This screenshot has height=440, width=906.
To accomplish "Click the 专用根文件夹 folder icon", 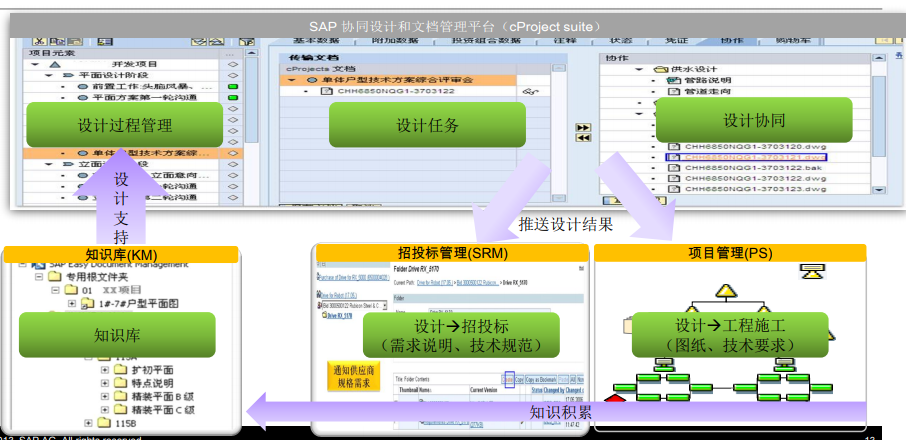I will tap(54, 277).
